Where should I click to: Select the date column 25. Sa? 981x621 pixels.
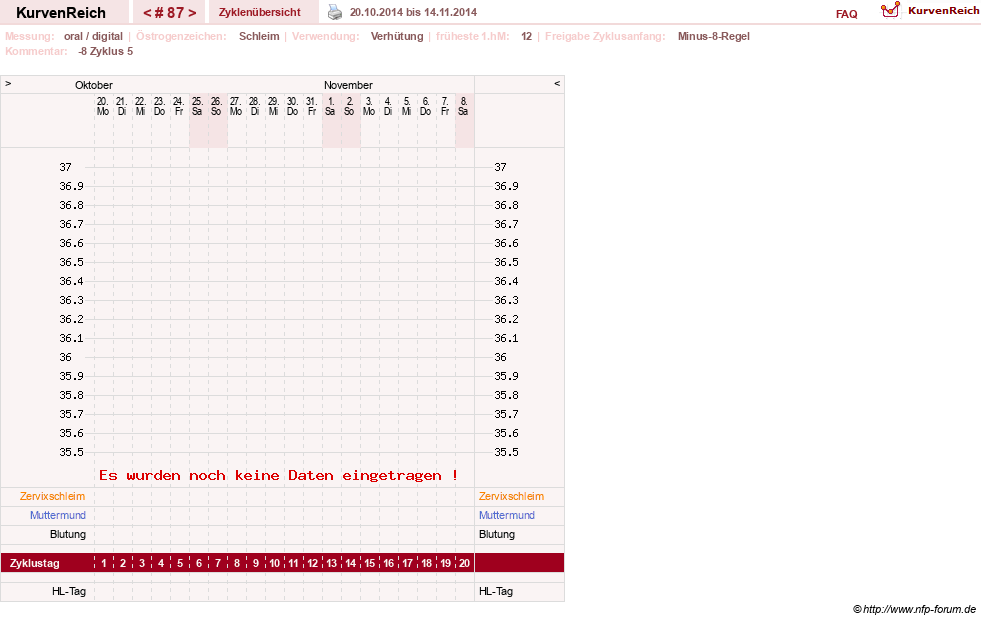(x=197, y=106)
